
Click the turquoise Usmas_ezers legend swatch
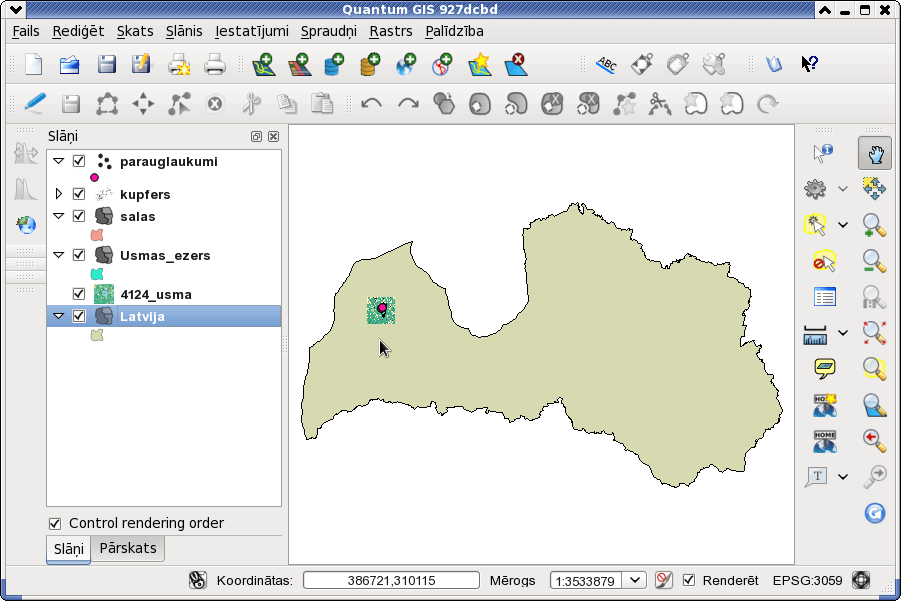pos(97,274)
